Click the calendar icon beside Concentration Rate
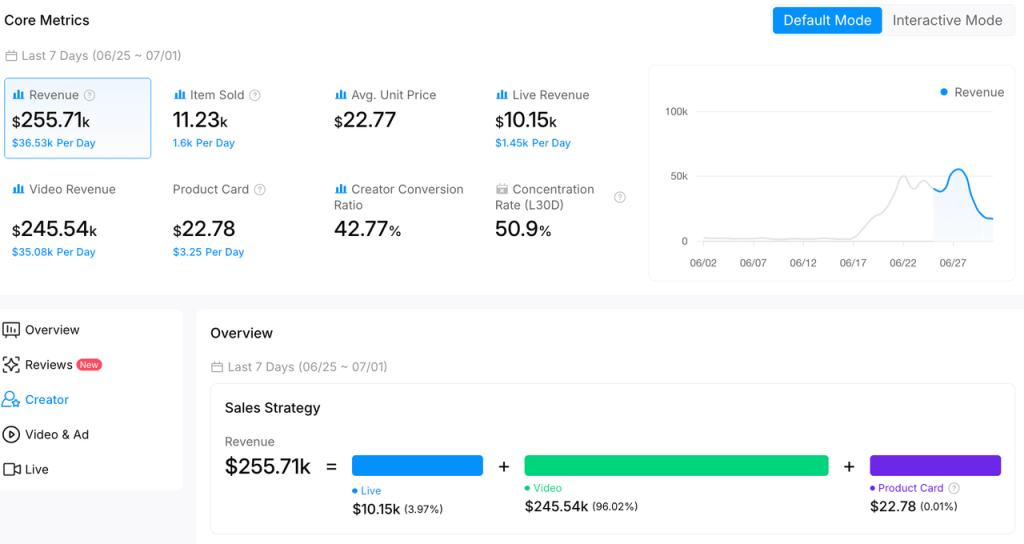The height and width of the screenshot is (544, 1024). point(502,189)
